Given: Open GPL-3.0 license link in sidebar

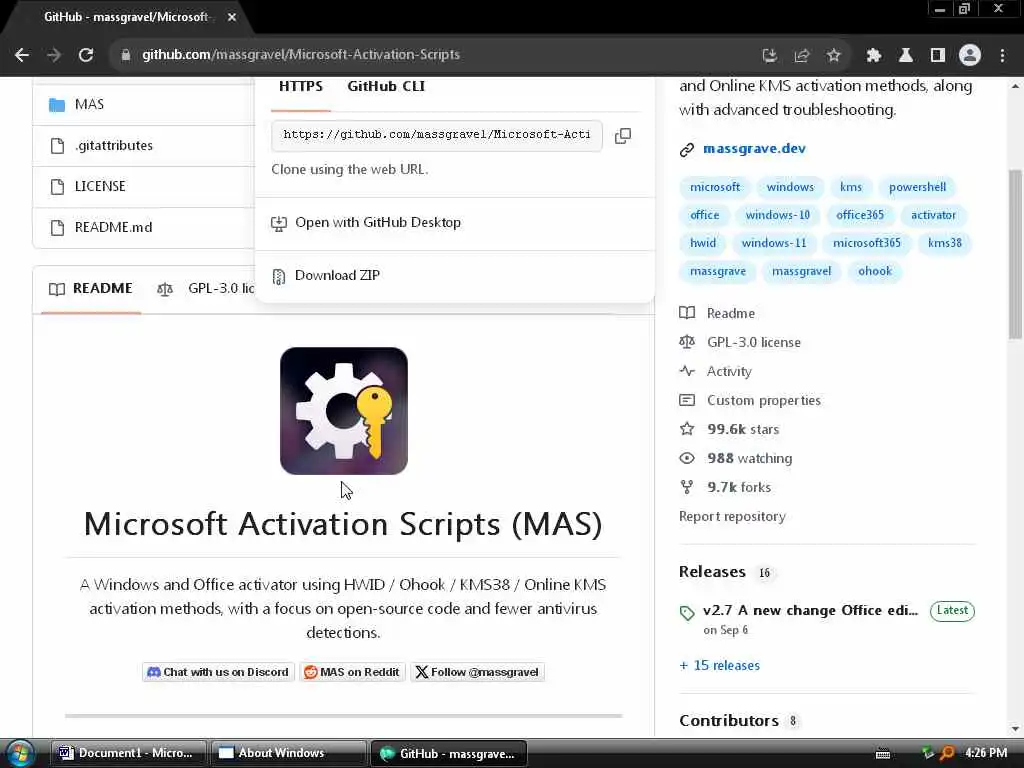Looking at the screenshot, I should coord(740,342).
